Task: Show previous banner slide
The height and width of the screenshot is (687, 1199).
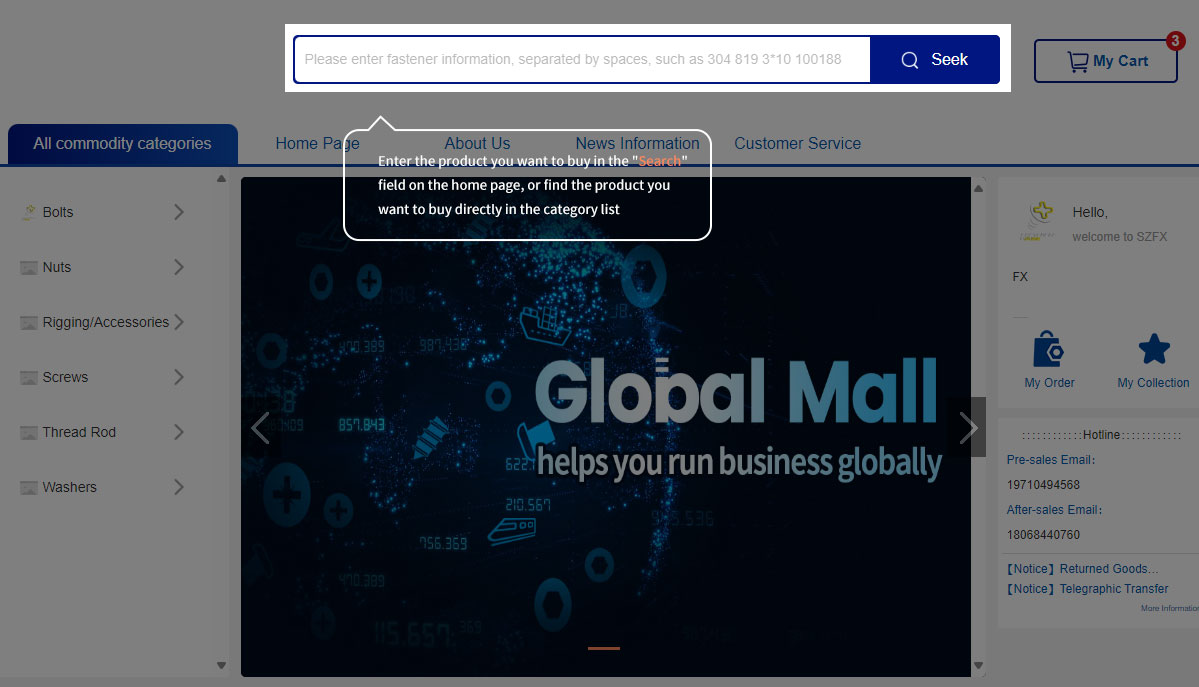Action: (260, 428)
